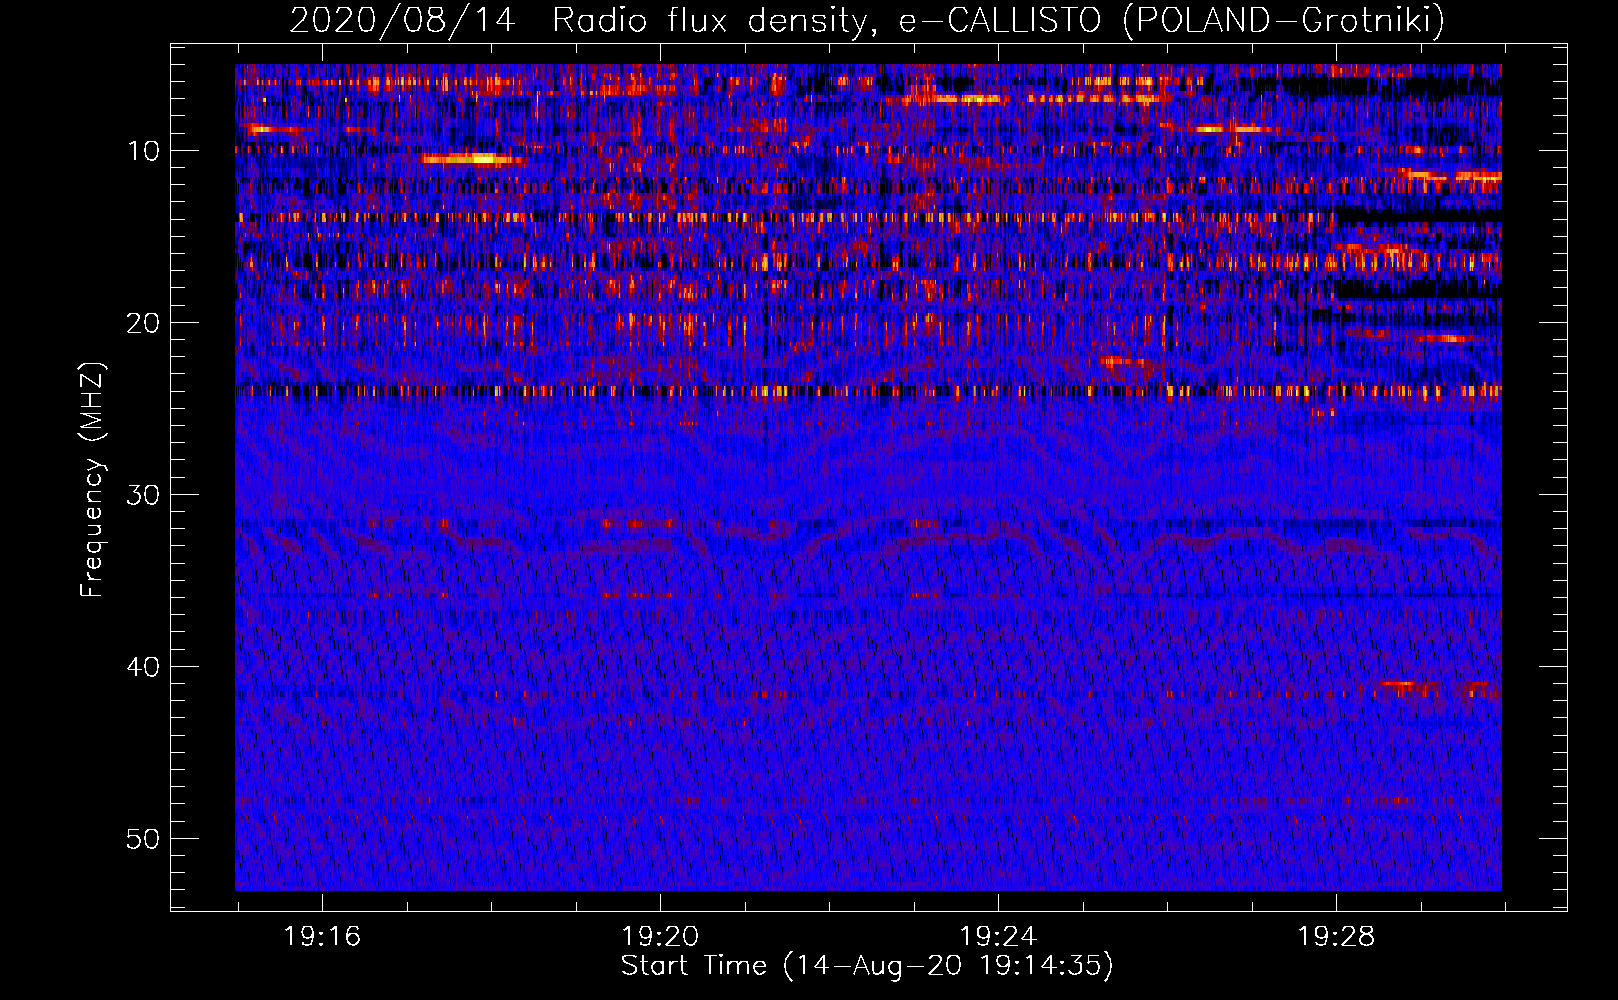Click the bright yellow burst near 10 MHz

click(x=471, y=158)
